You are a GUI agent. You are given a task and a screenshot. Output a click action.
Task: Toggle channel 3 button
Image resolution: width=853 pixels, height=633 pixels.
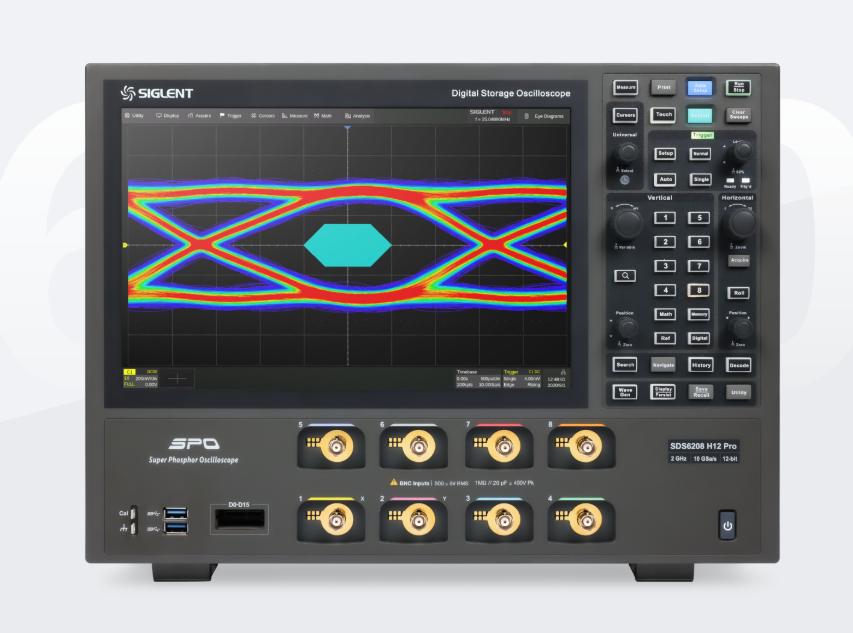665,266
